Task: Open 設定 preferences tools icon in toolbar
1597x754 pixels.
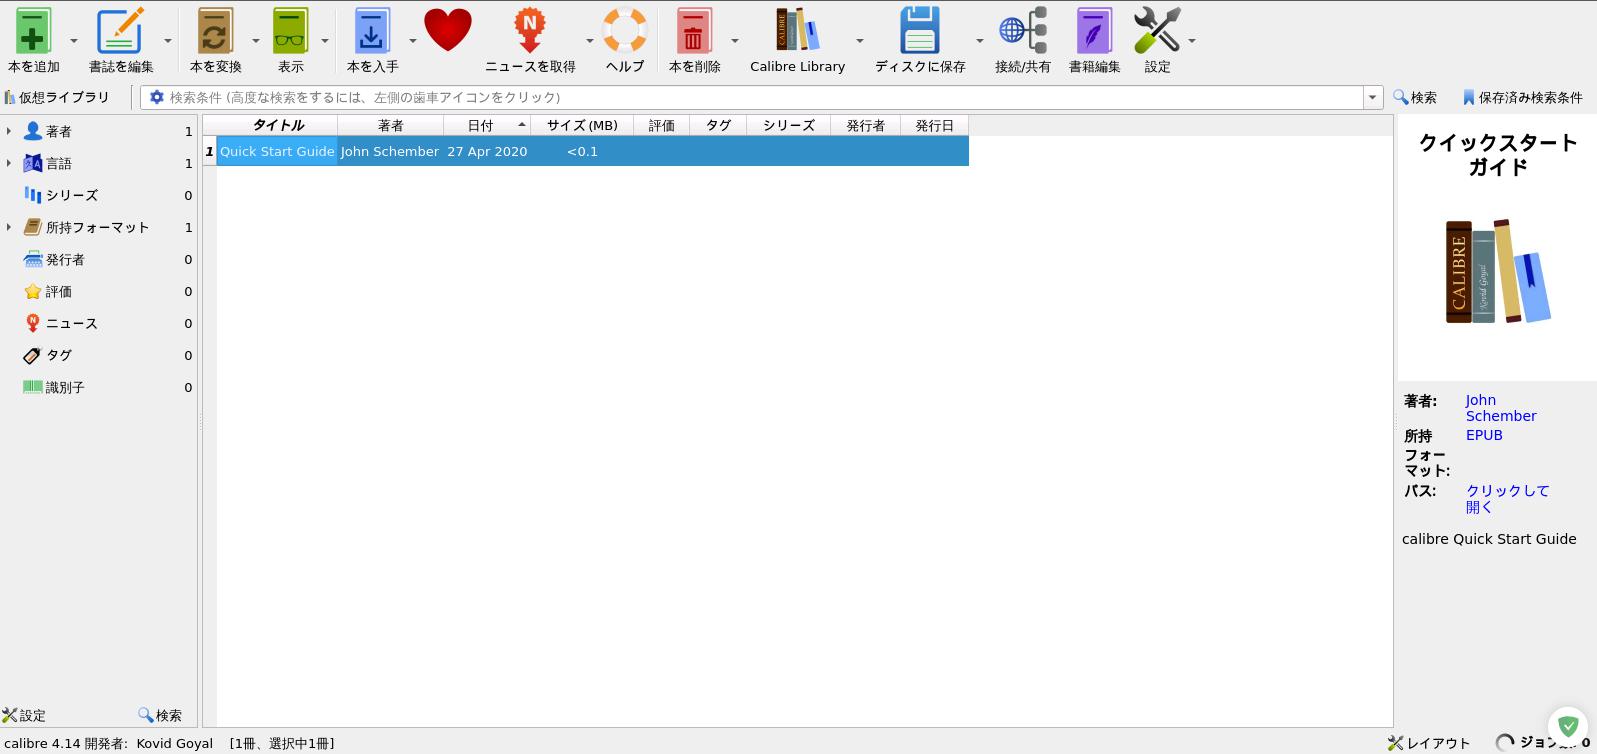Action: (x=1157, y=30)
